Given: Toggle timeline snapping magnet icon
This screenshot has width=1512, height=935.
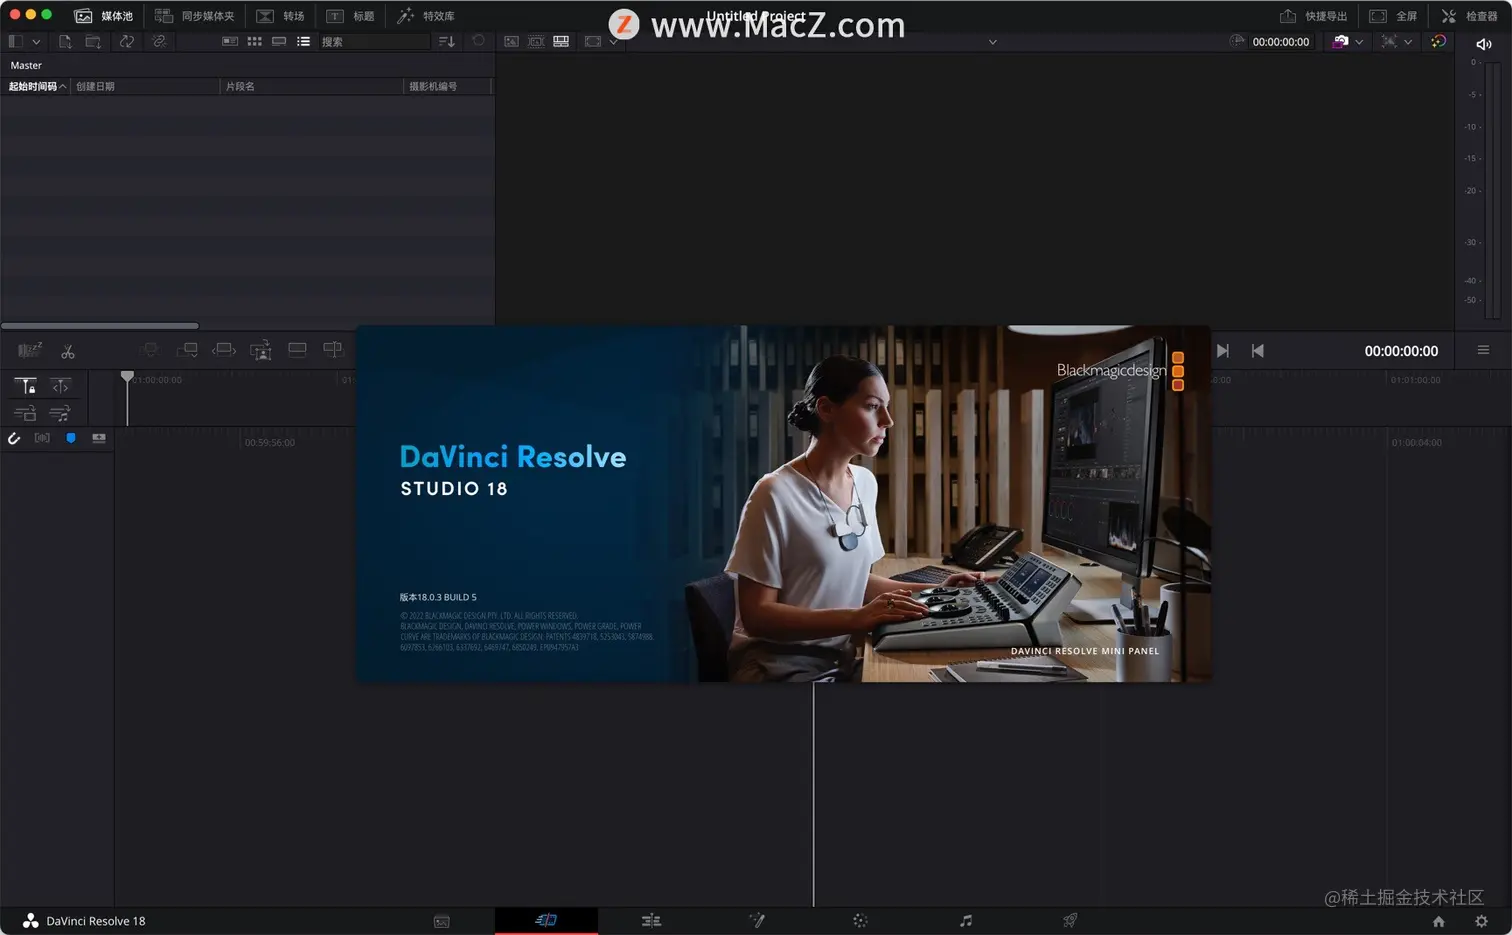Looking at the screenshot, I should click(x=14, y=438).
